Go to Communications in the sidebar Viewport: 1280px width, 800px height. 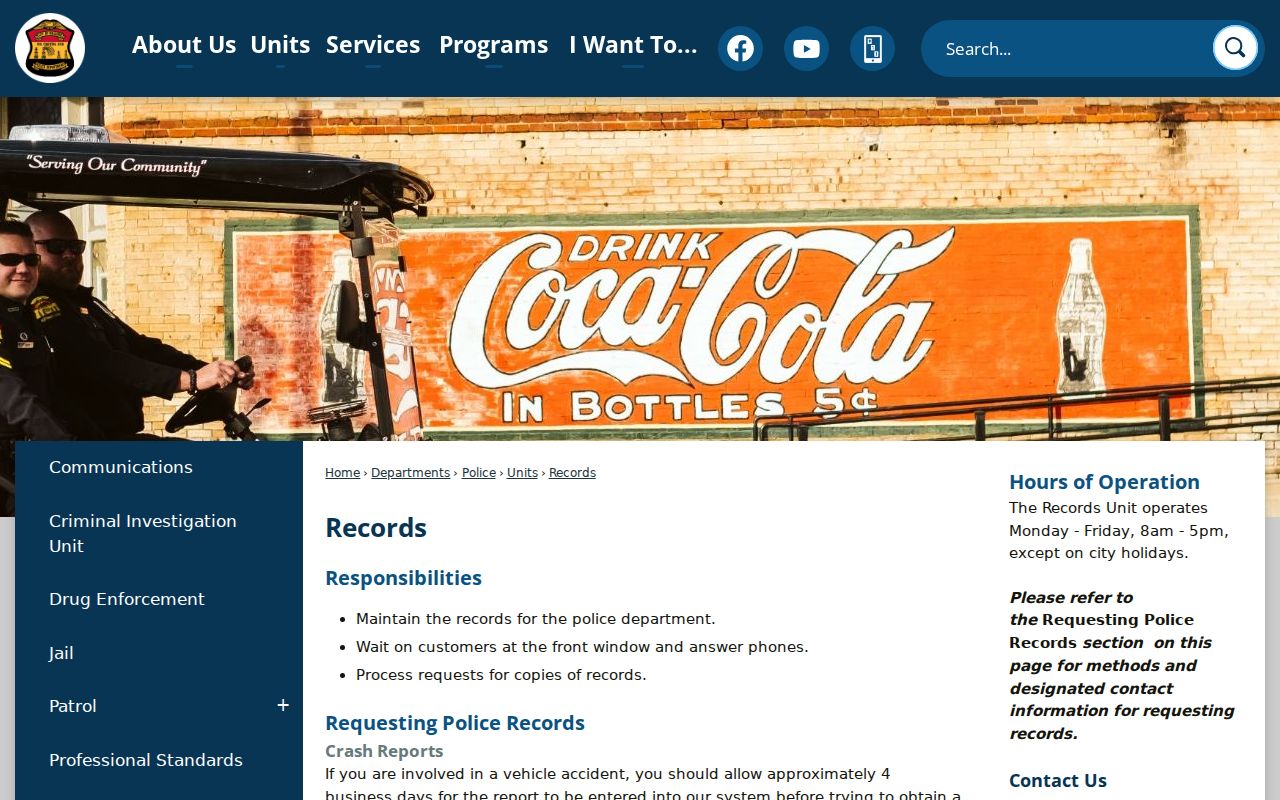121,467
